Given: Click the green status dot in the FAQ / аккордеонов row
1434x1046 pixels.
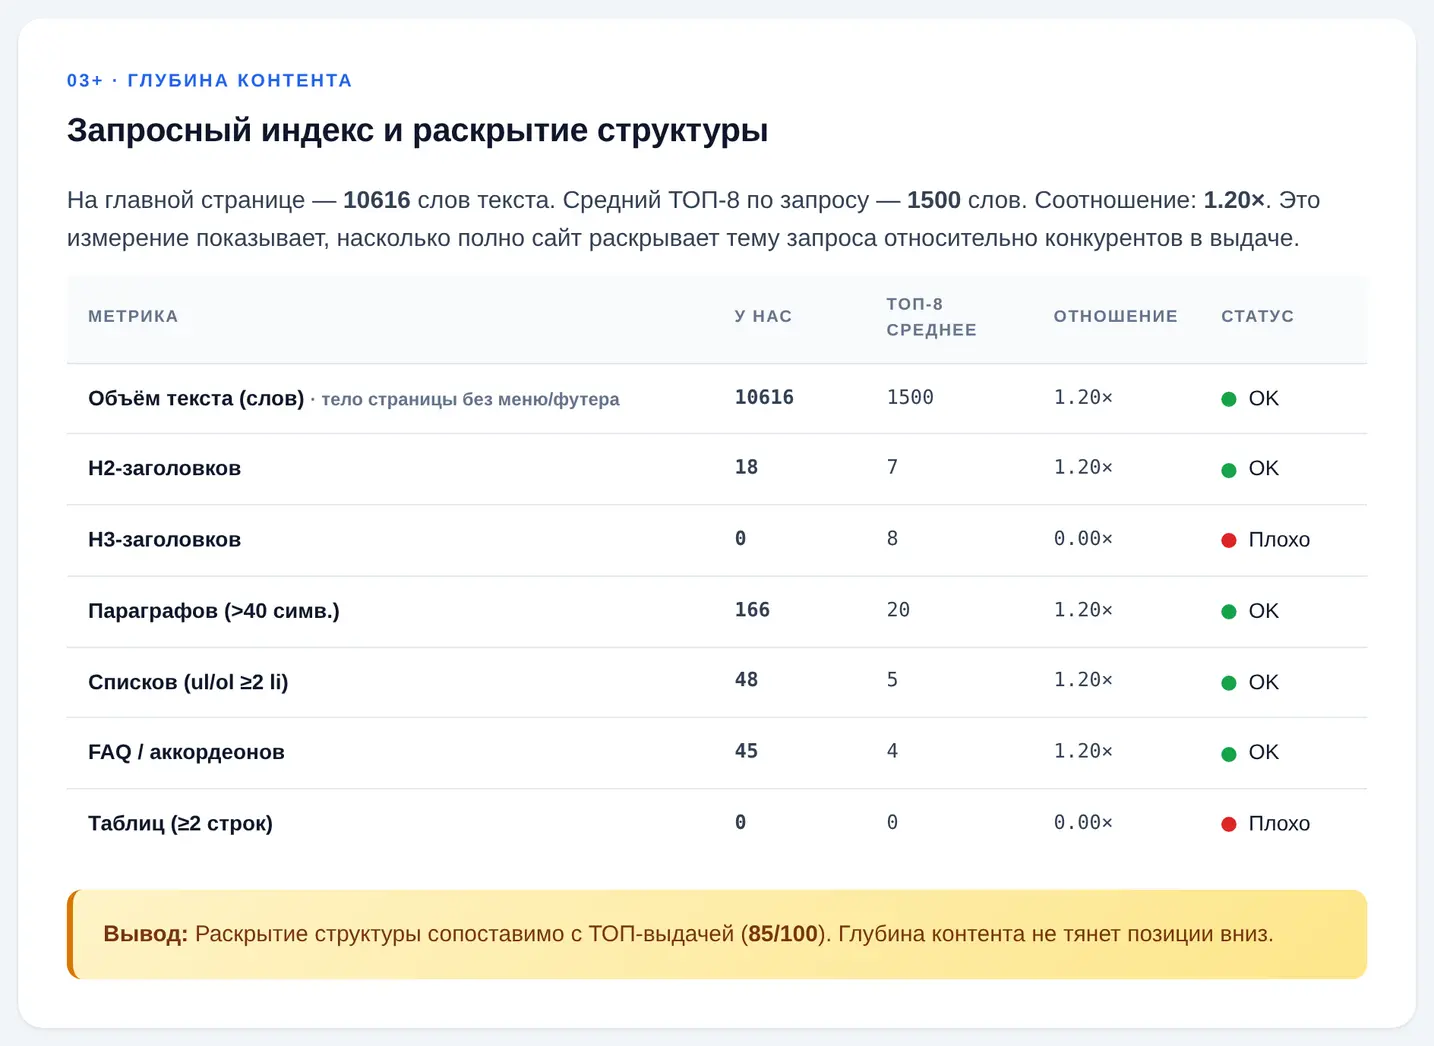Looking at the screenshot, I should pyautogui.click(x=1229, y=754).
